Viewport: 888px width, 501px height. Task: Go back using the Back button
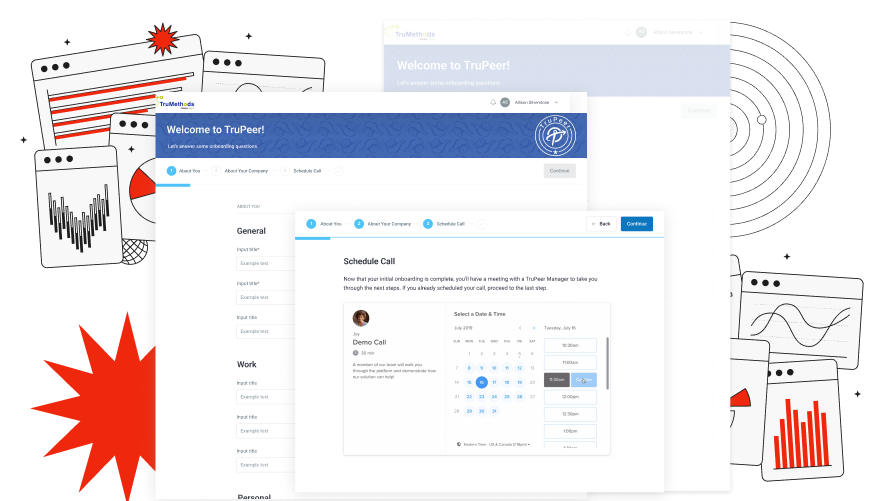[x=601, y=224]
